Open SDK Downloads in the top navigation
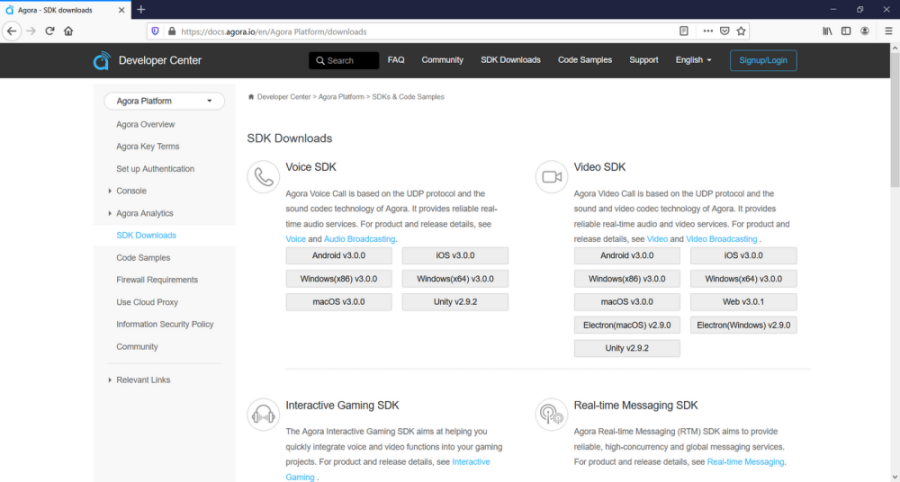The image size is (900, 482). click(510, 60)
